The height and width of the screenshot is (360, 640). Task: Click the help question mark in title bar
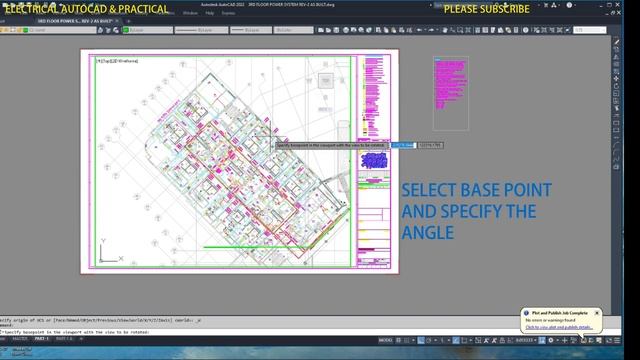pos(569,5)
